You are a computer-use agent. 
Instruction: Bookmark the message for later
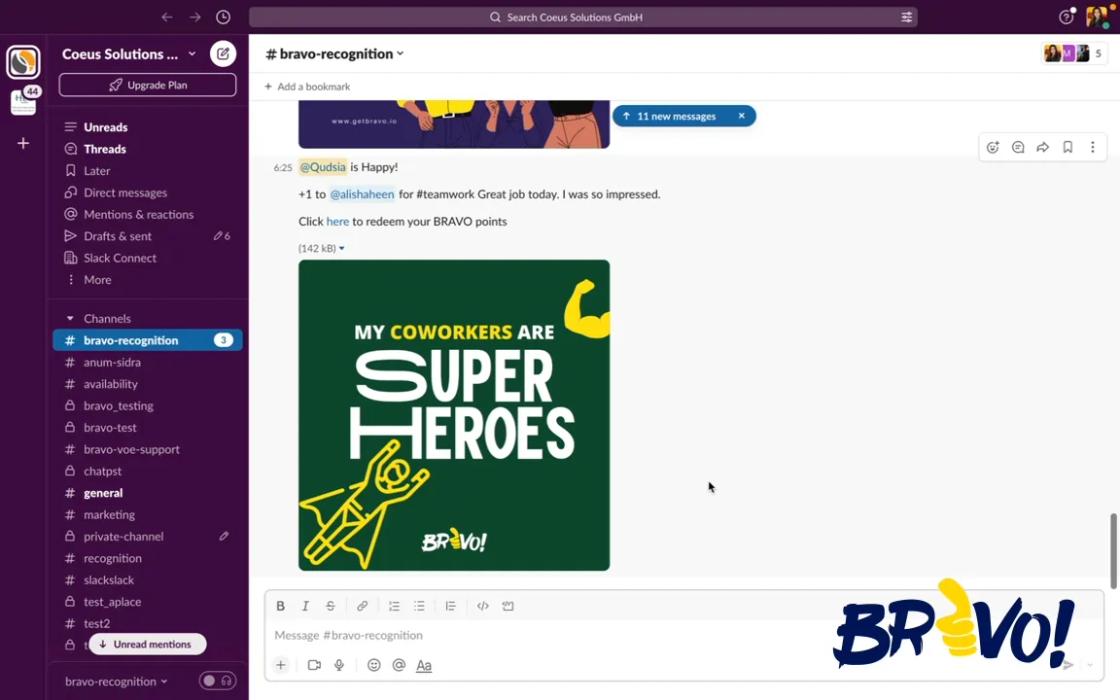(x=1068, y=147)
